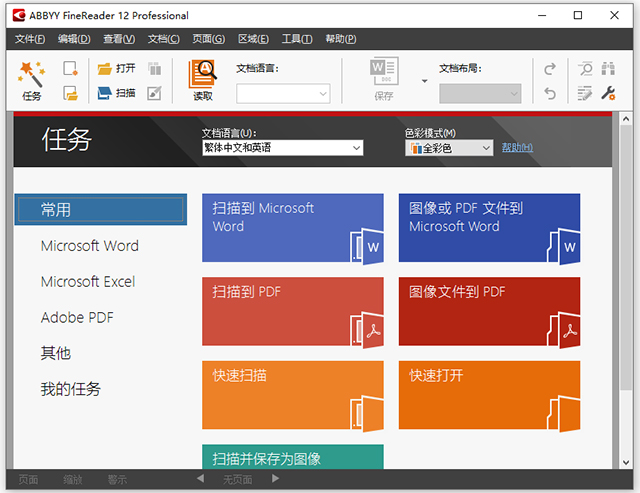Open the 文件(F) menu
The width and height of the screenshot is (640, 493).
point(30,39)
